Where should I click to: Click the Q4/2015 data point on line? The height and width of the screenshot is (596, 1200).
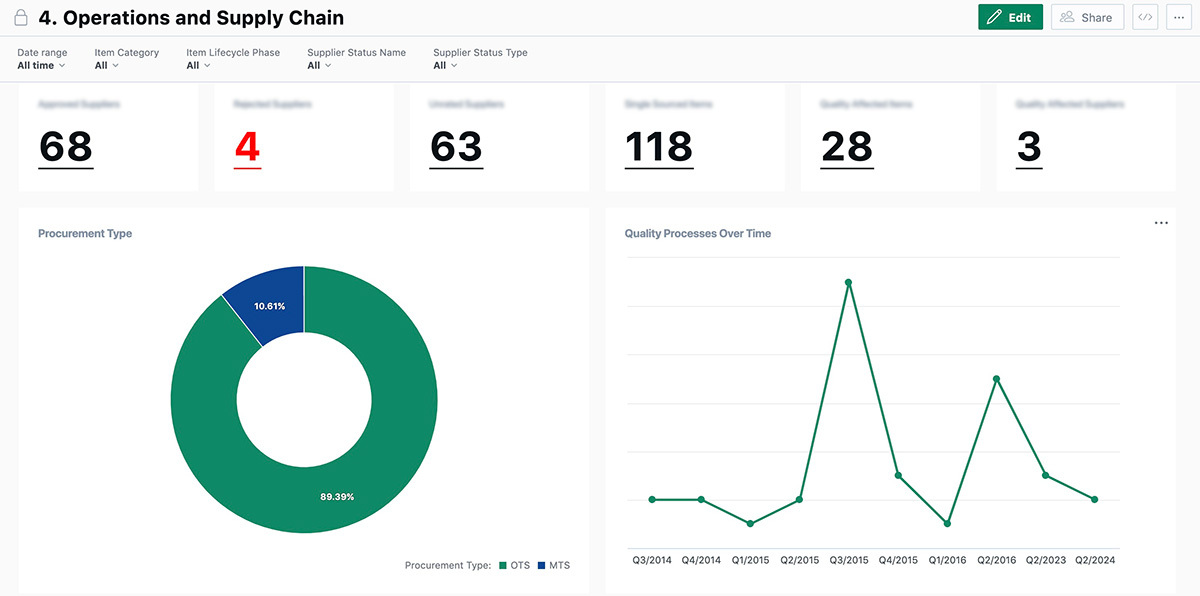[898, 475]
